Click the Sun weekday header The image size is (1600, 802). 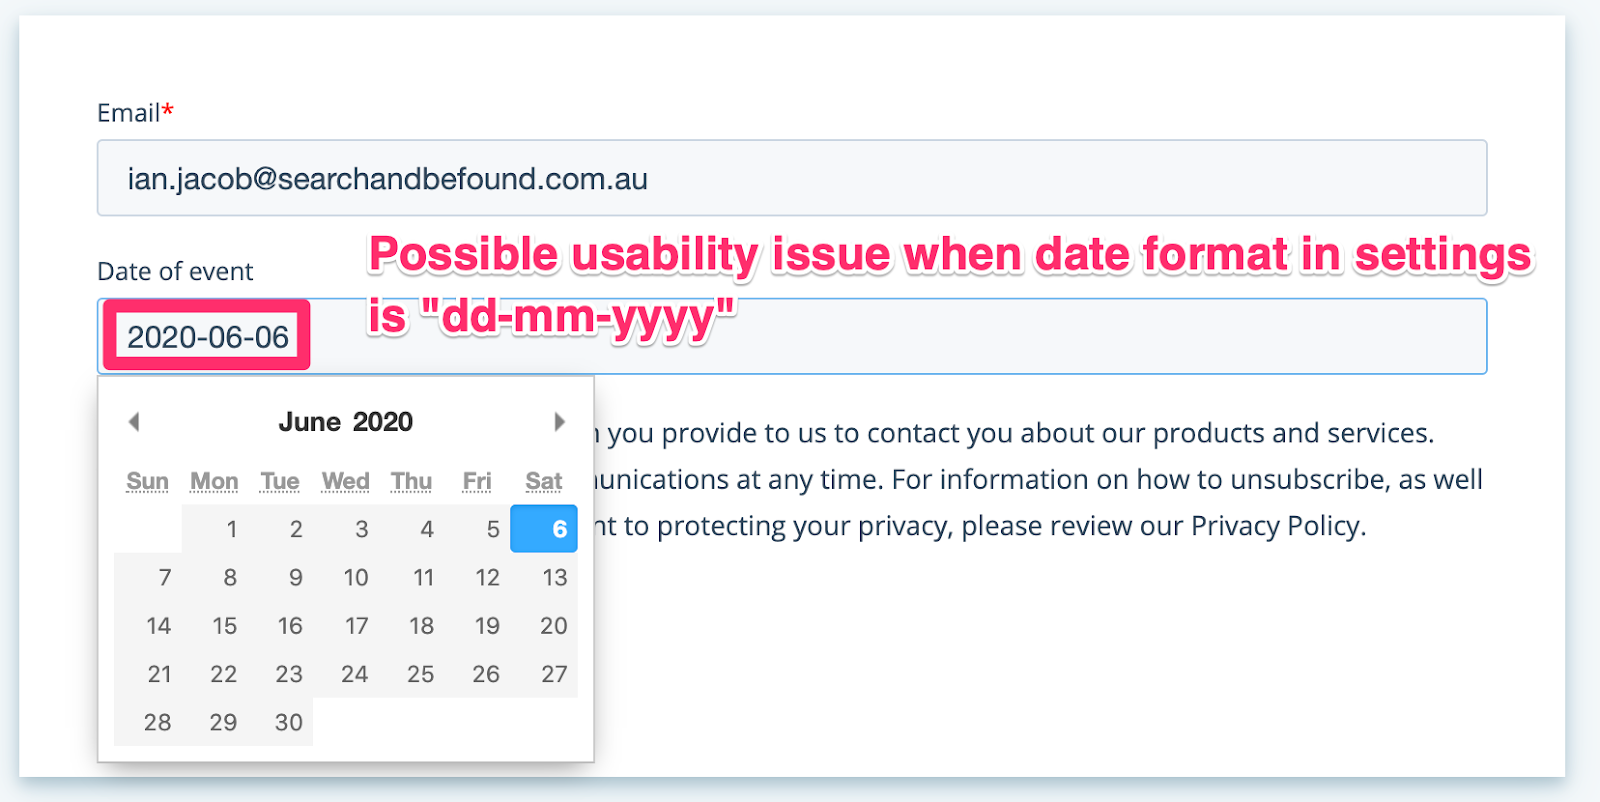(148, 482)
